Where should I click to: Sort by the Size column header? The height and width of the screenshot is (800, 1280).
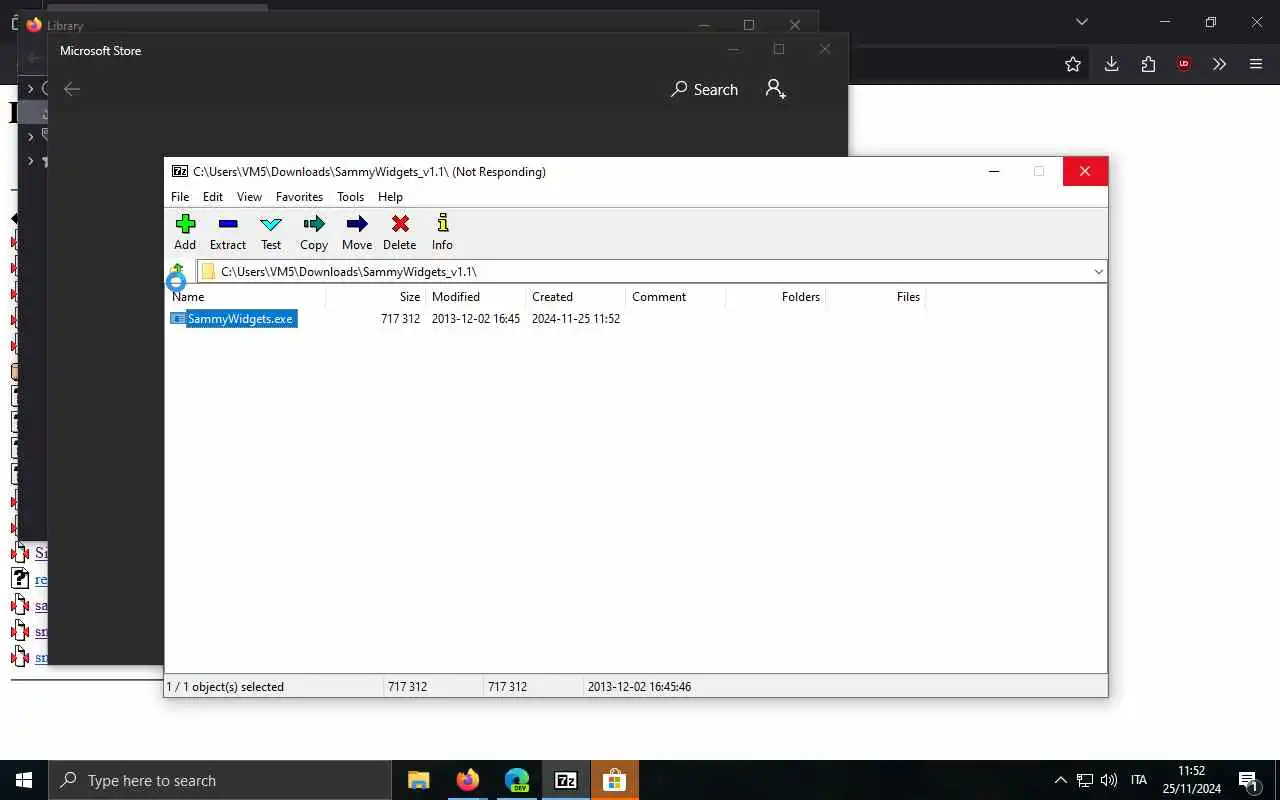tap(376, 297)
